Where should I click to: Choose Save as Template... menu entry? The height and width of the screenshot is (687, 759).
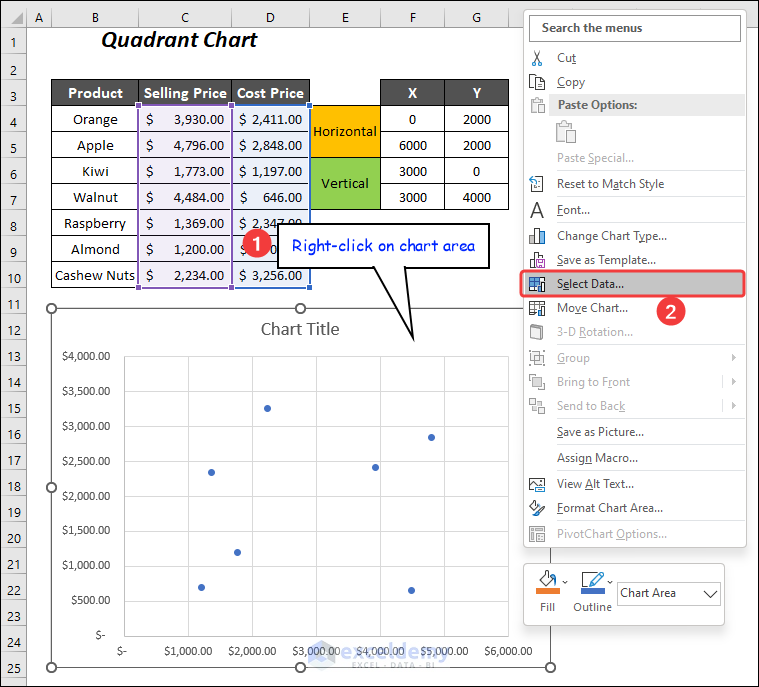[x=635, y=260]
